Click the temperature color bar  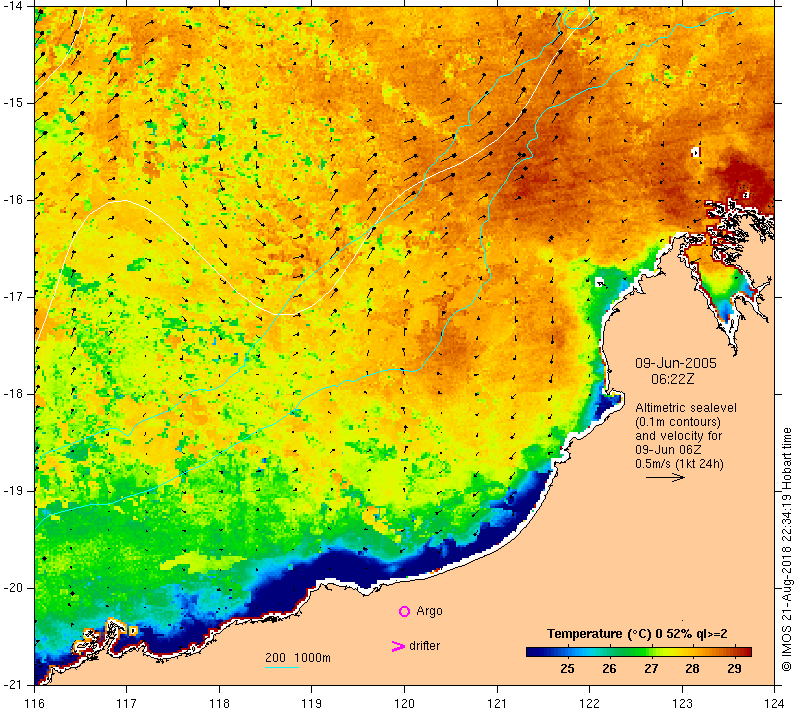pyautogui.click(x=639, y=651)
